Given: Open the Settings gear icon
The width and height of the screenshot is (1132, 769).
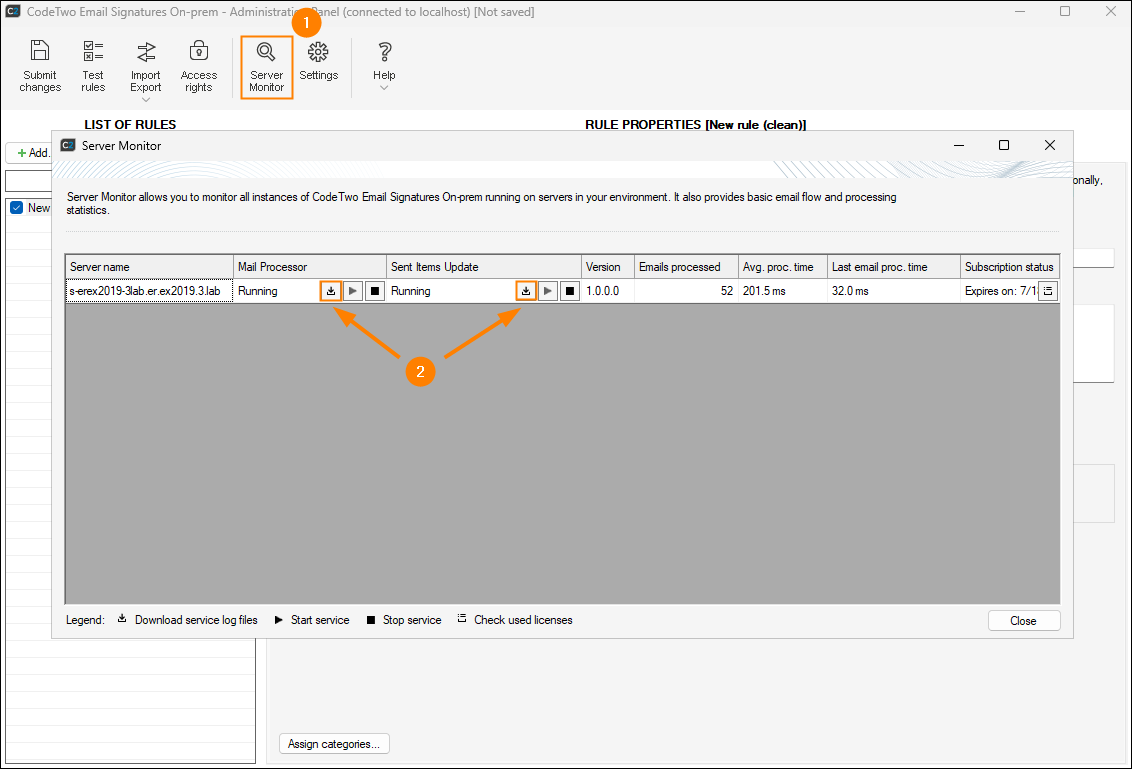Looking at the screenshot, I should [318, 65].
